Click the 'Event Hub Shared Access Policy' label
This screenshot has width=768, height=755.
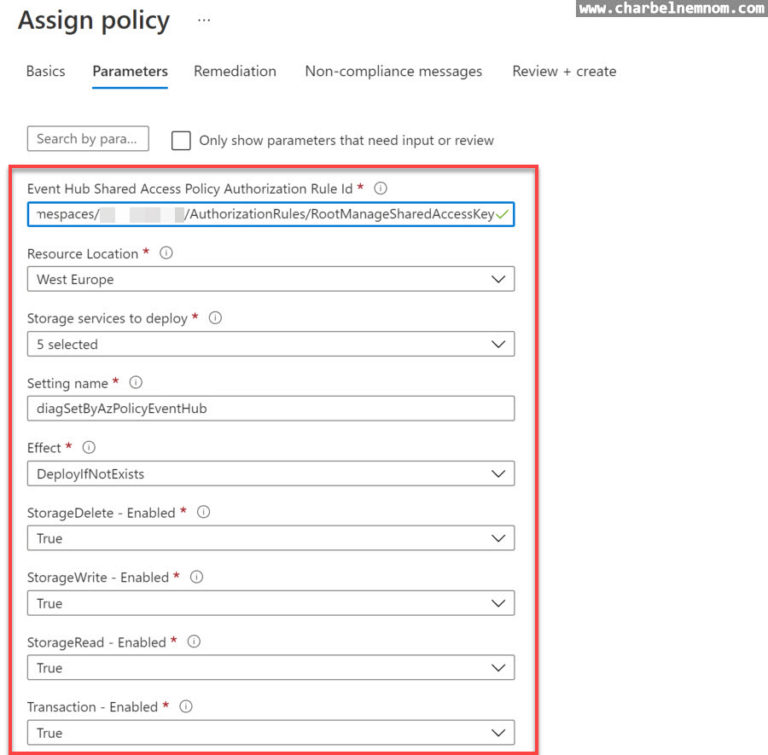tap(190, 189)
